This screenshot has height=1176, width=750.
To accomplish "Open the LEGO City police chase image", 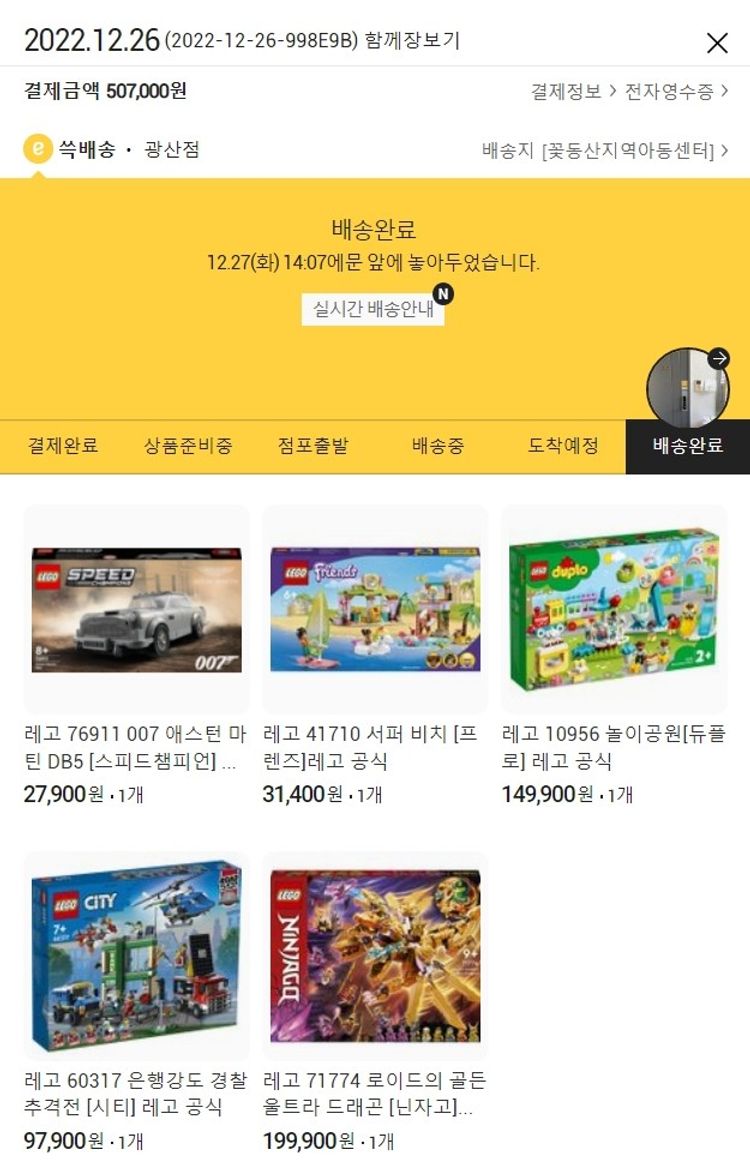I will click(x=136, y=956).
